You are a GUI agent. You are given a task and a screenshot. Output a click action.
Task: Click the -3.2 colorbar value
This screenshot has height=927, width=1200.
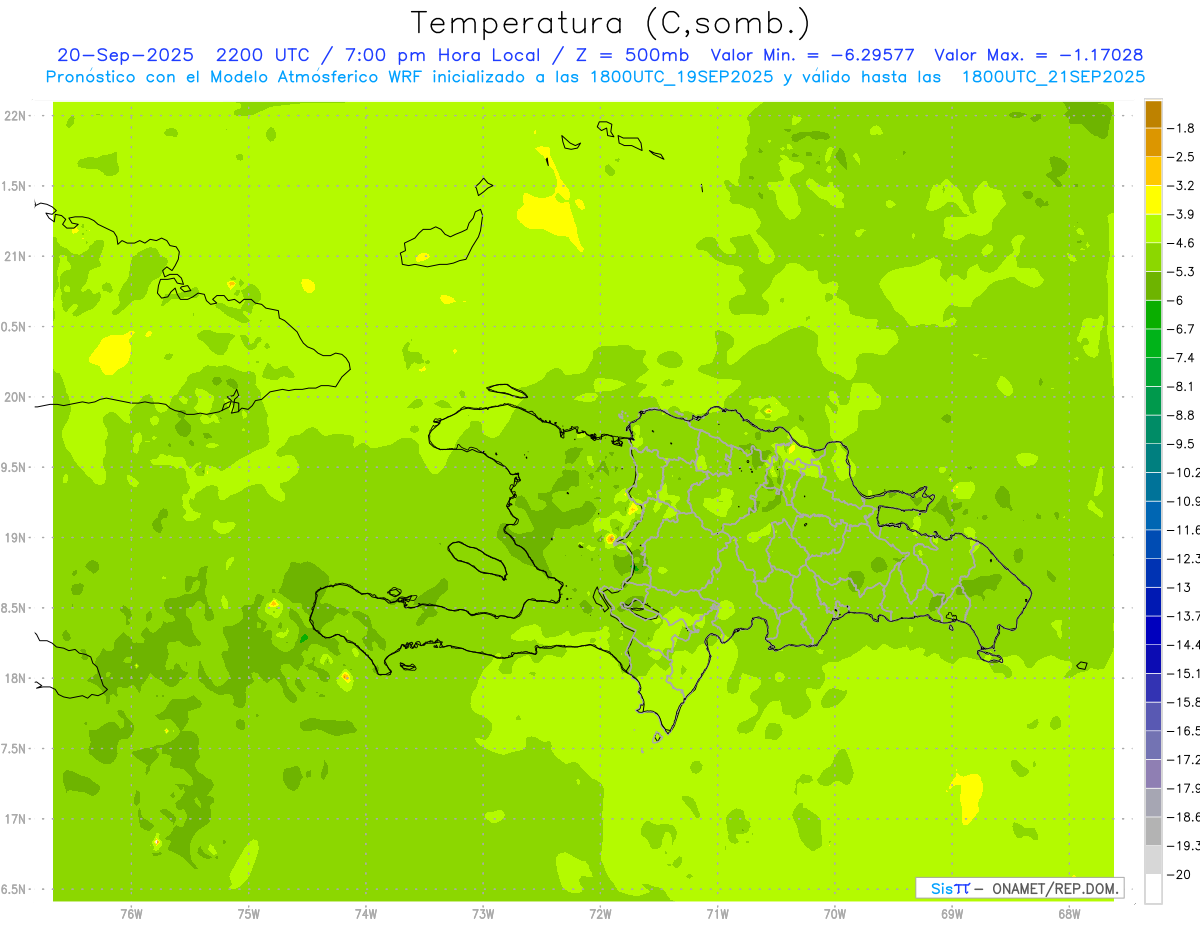click(1183, 185)
